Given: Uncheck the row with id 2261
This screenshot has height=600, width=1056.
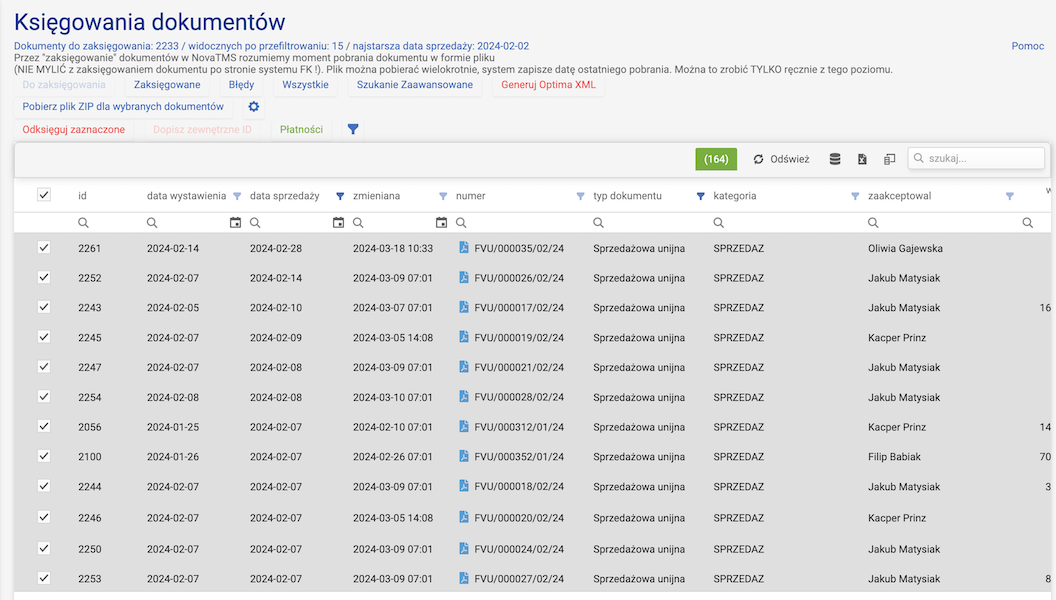Looking at the screenshot, I should point(44,247).
